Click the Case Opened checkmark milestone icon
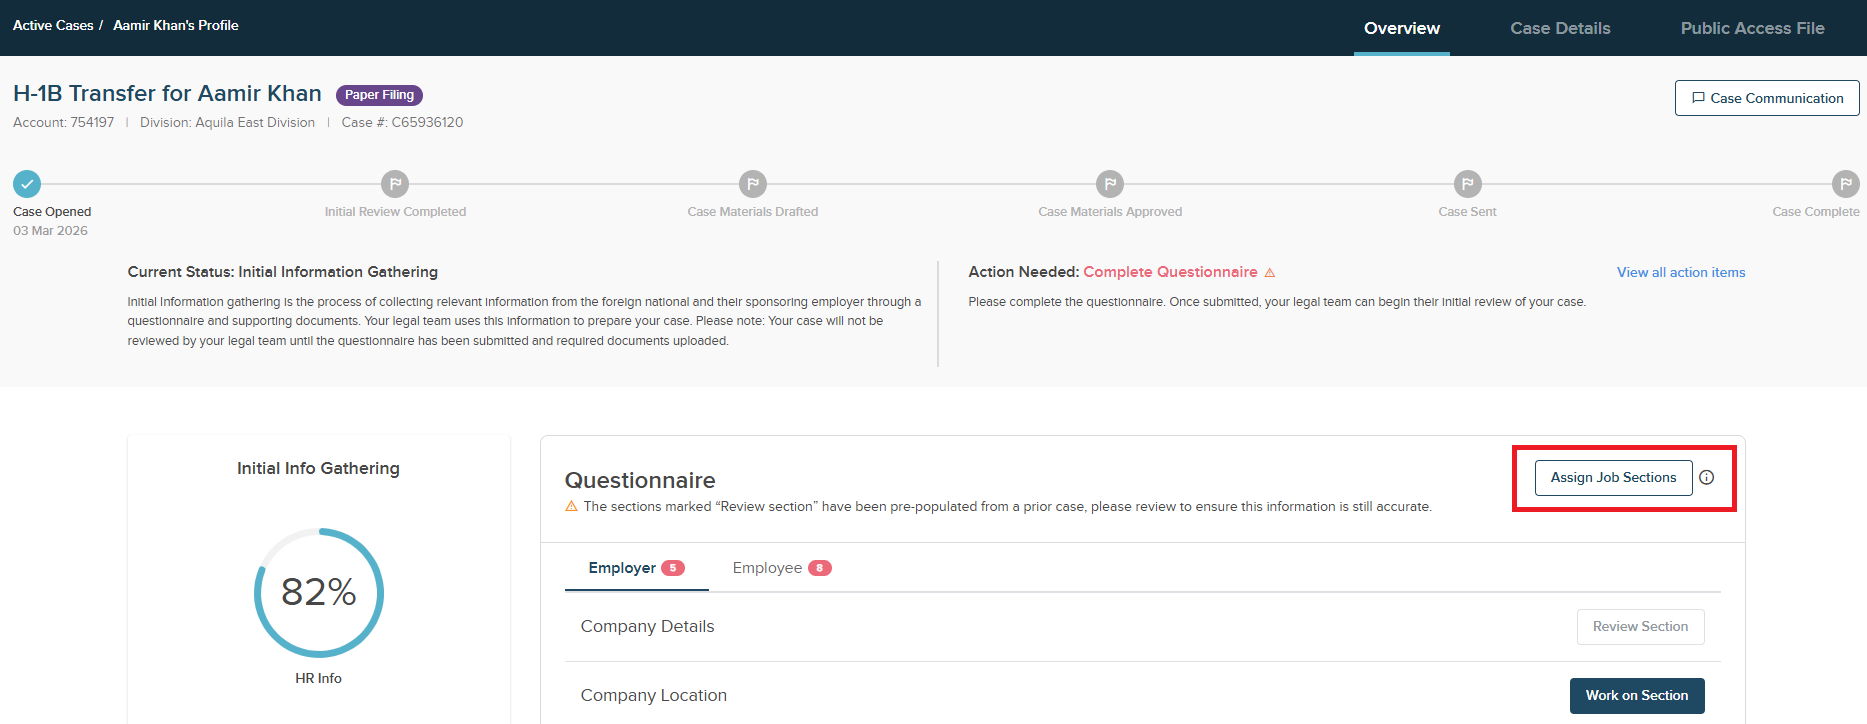 (x=27, y=184)
